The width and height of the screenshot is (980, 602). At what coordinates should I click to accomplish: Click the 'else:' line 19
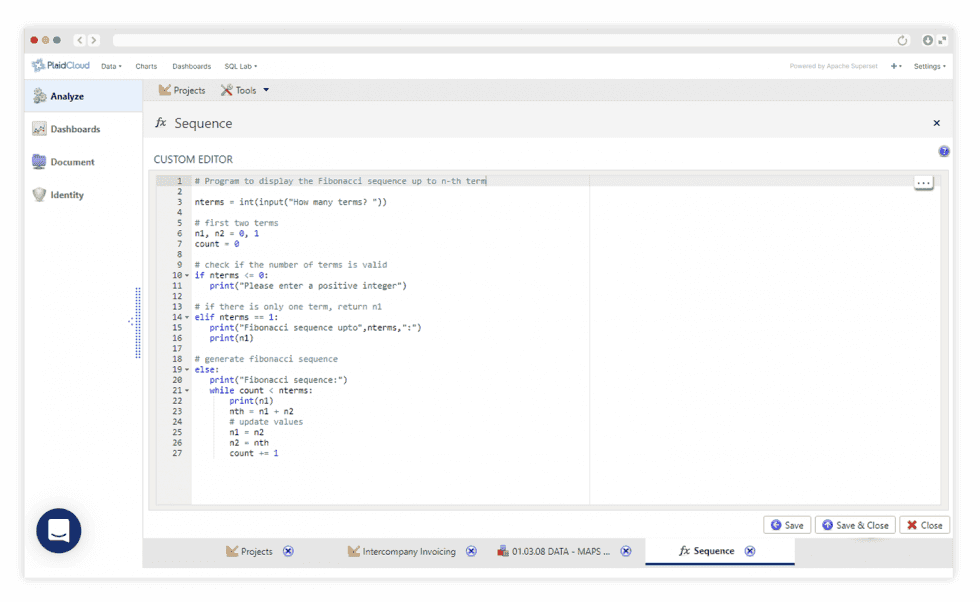(x=207, y=370)
